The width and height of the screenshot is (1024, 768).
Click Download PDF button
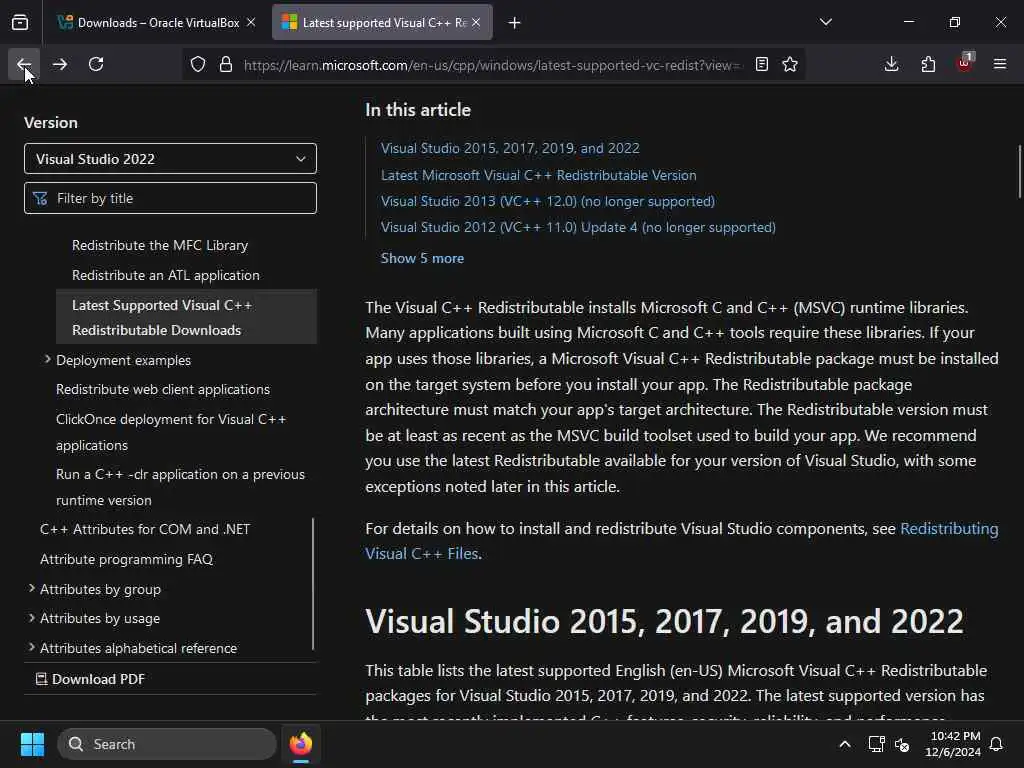[x=90, y=679]
